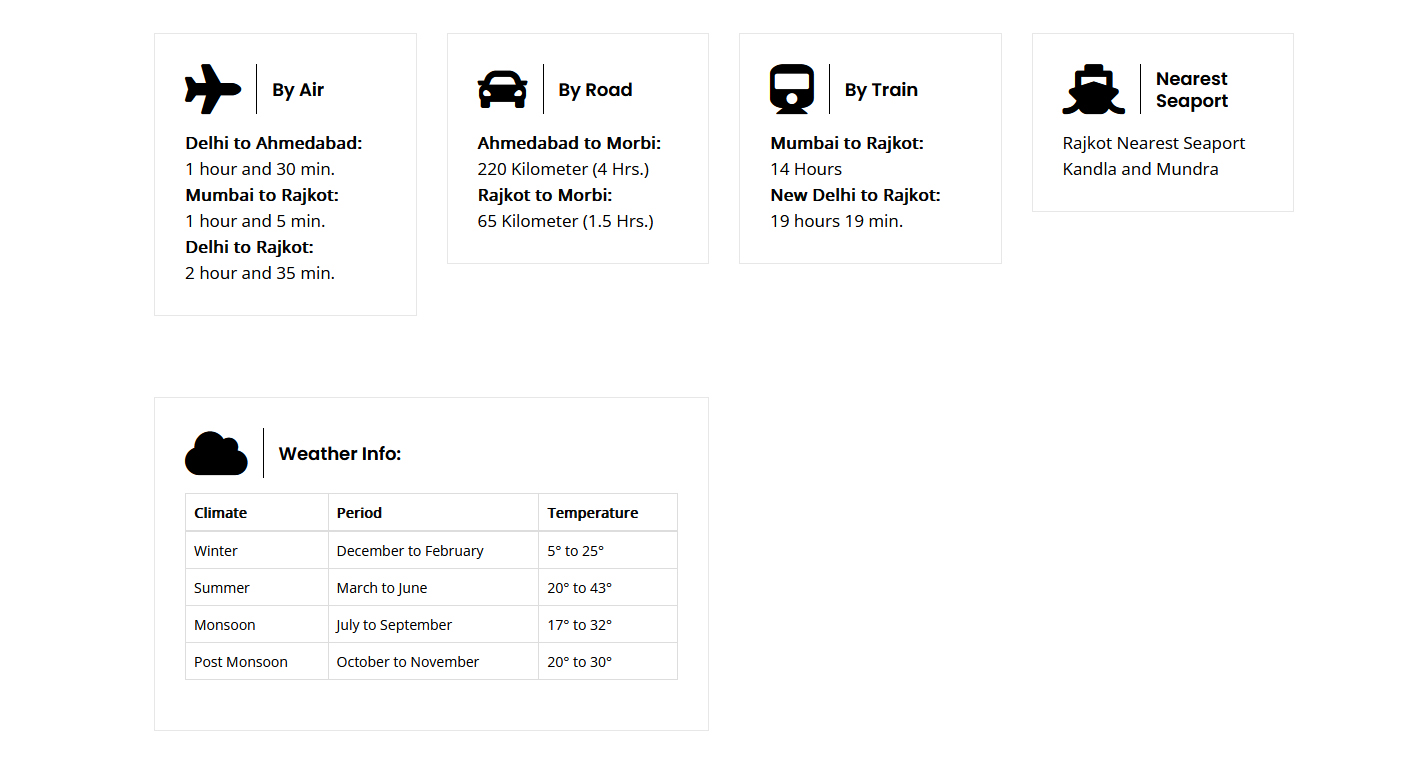Click the Period column header
This screenshot has height=779, width=1413.
[359, 513]
